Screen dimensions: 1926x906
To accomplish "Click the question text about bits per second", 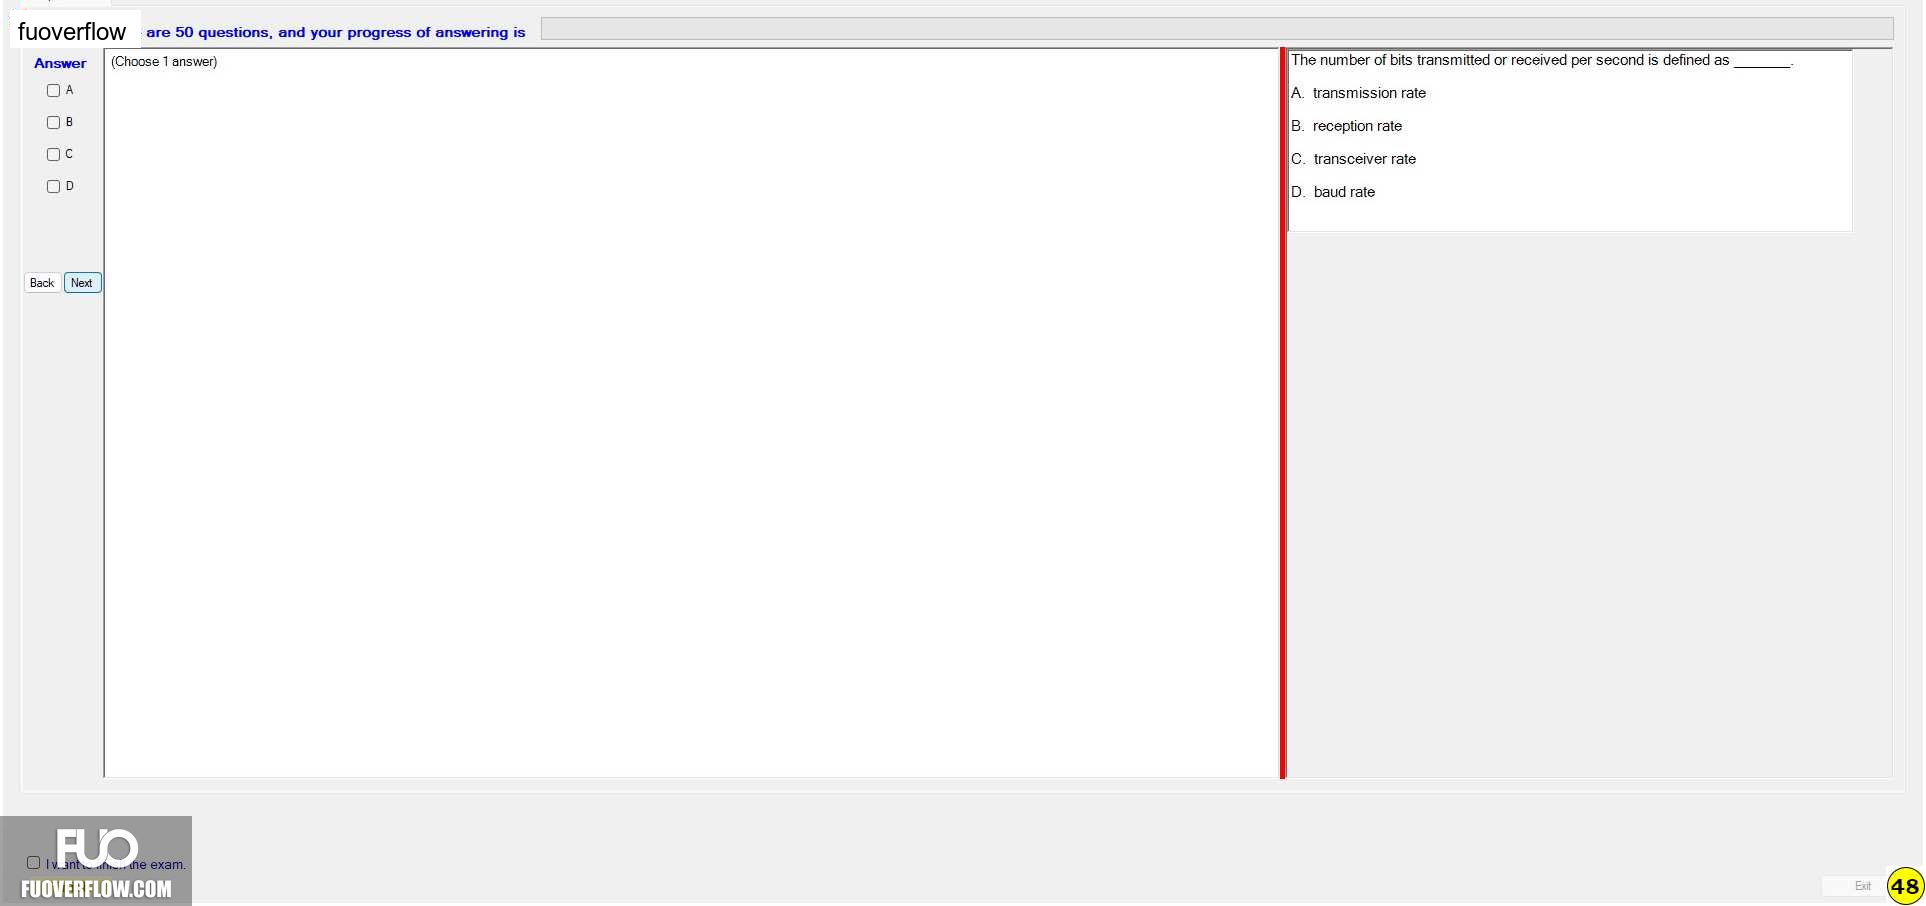I will pos(1541,60).
